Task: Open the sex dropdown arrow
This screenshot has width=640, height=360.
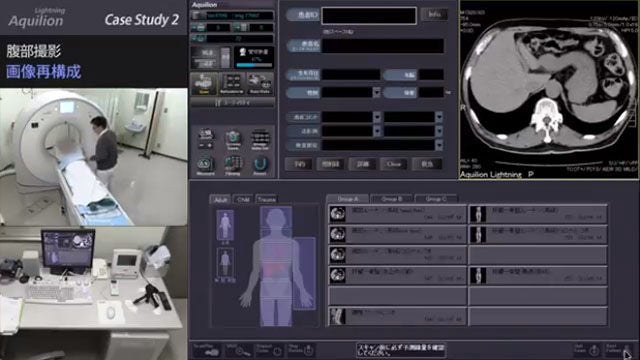Action: click(376, 92)
